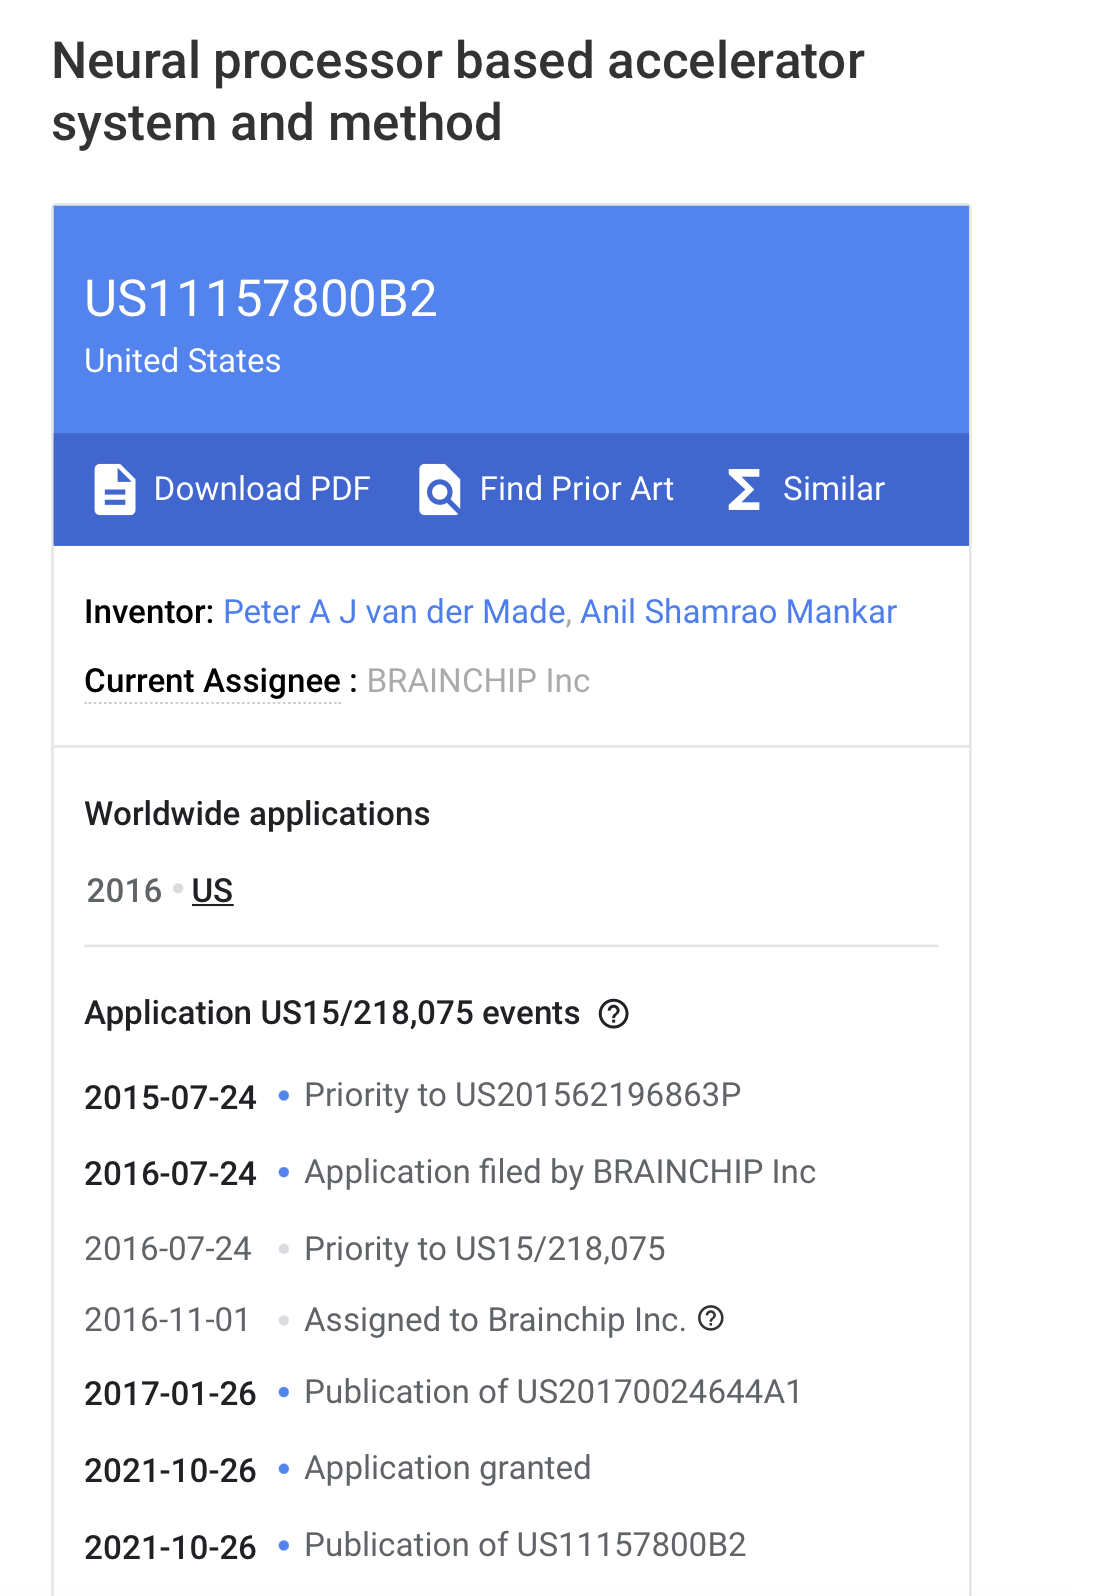This screenshot has height=1596, width=1117.
Task: Click the BRAINCHIP Inc assignee name
Action: coord(478,681)
